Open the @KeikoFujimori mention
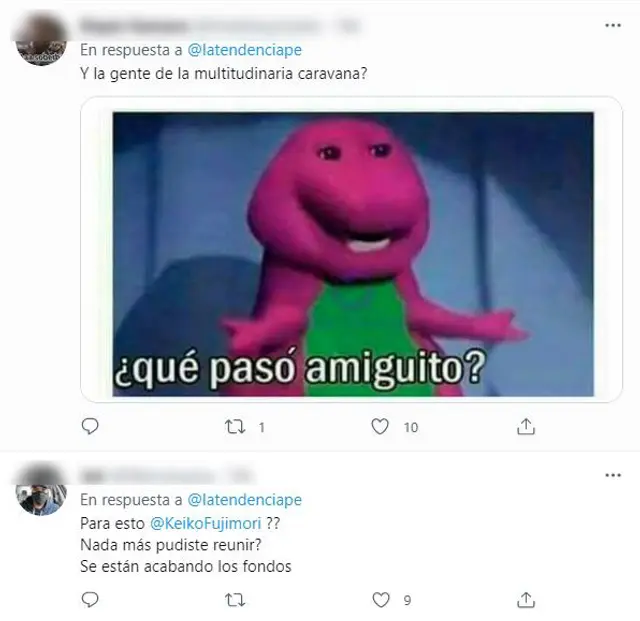 click(205, 523)
